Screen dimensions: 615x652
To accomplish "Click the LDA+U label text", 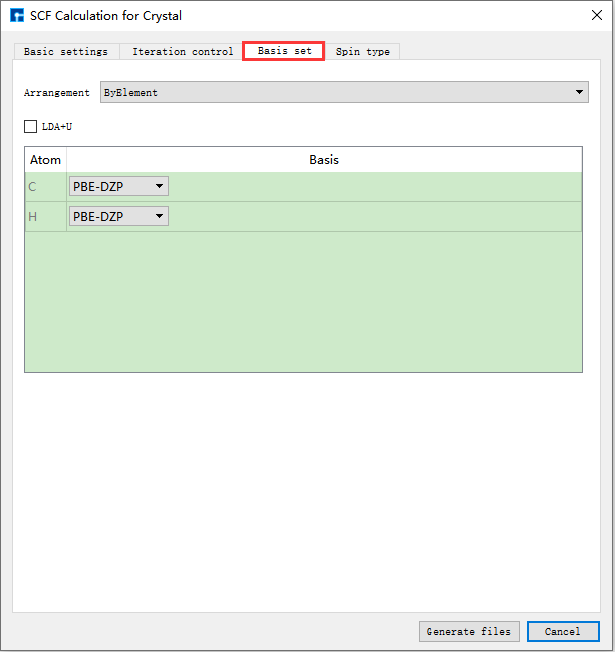I will (57, 127).
